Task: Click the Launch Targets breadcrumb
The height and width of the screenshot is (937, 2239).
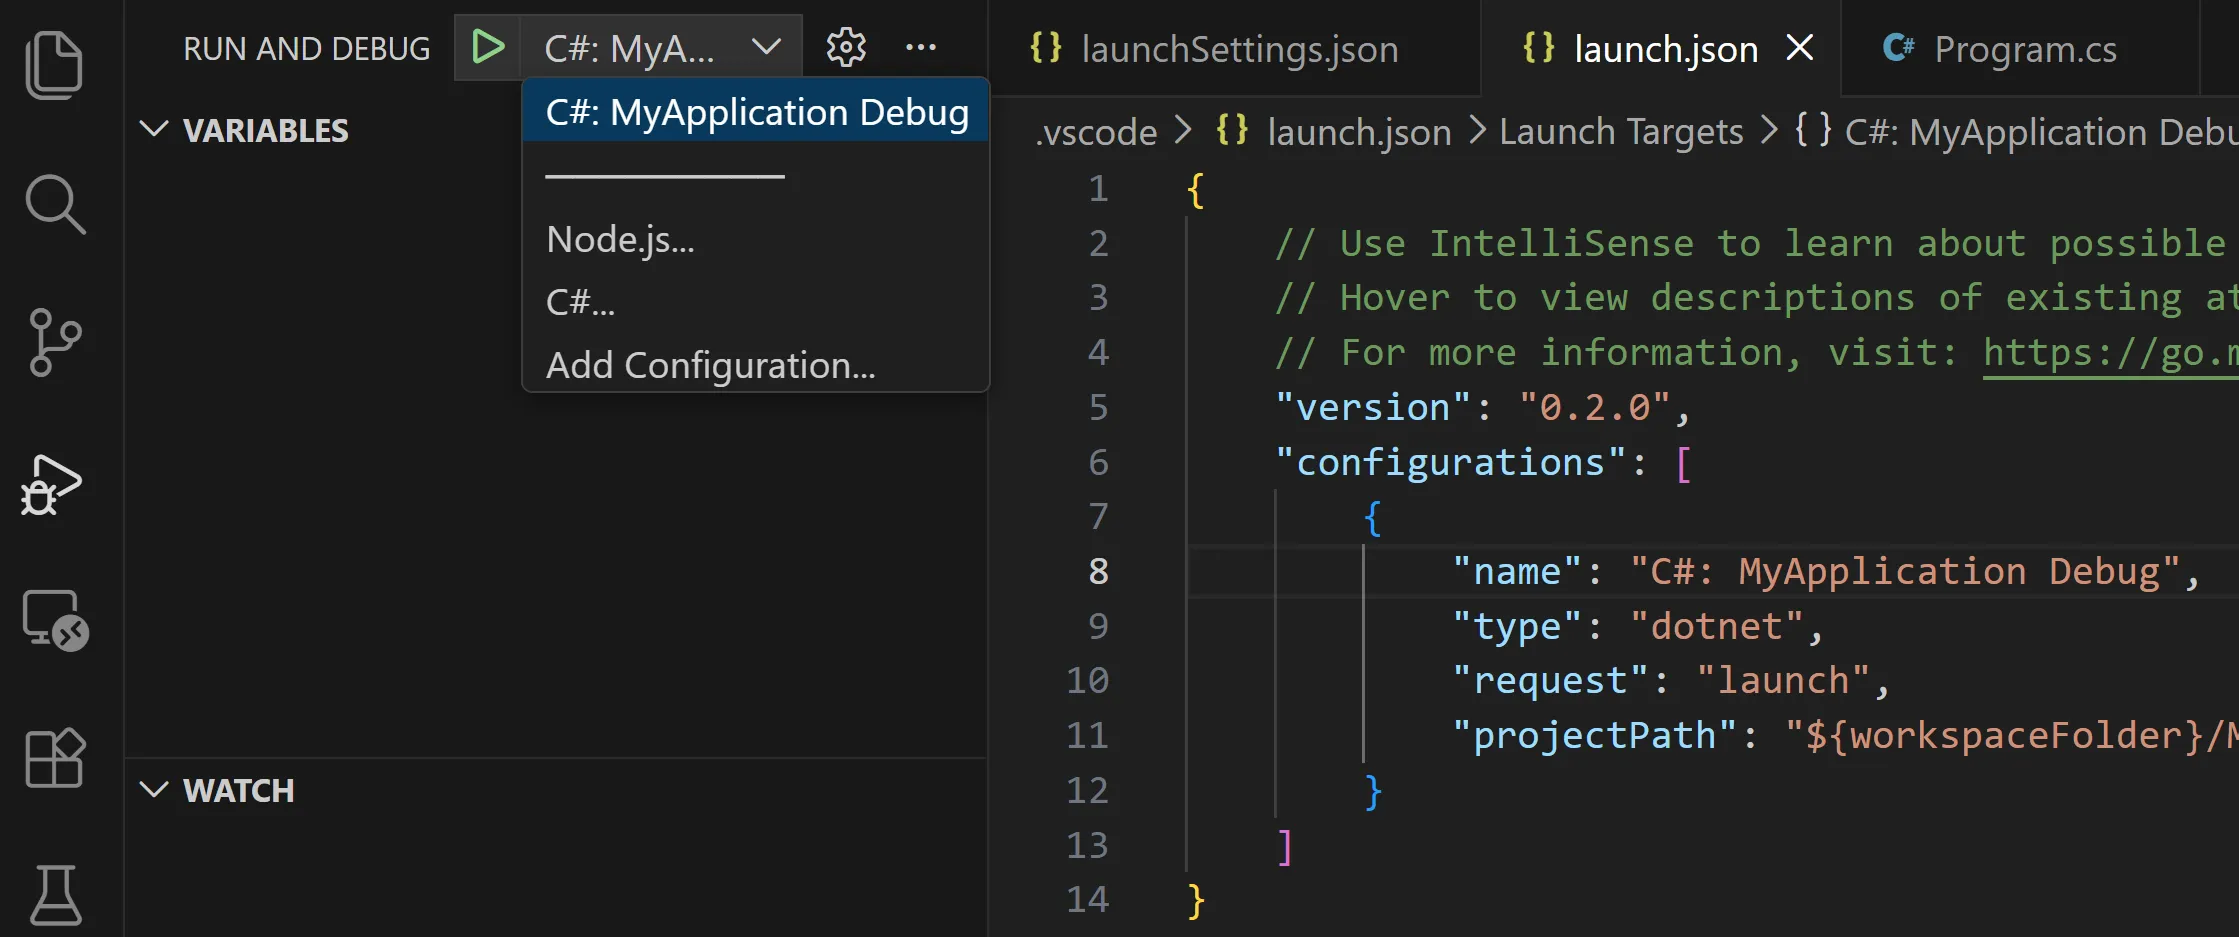Action: pyautogui.click(x=1621, y=132)
